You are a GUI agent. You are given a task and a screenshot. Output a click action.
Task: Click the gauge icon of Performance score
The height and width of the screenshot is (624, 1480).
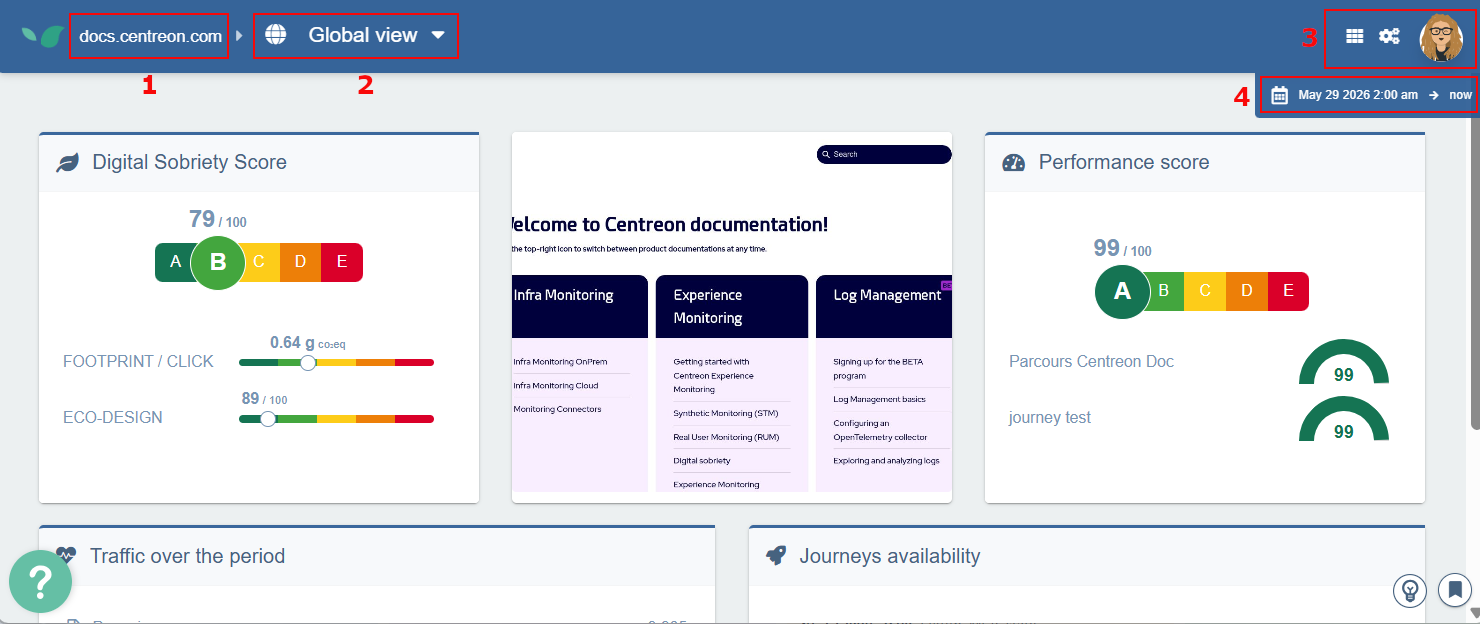pos(1014,162)
